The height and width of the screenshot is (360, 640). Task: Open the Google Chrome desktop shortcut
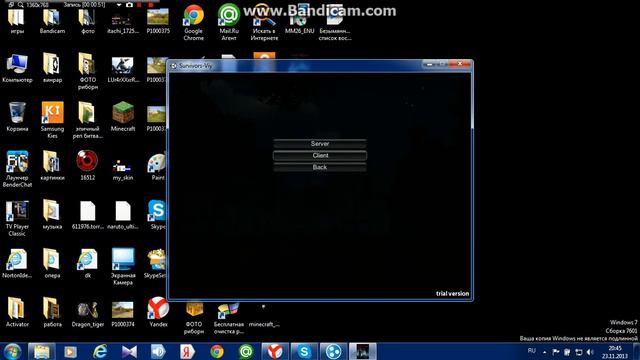coord(193,22)
